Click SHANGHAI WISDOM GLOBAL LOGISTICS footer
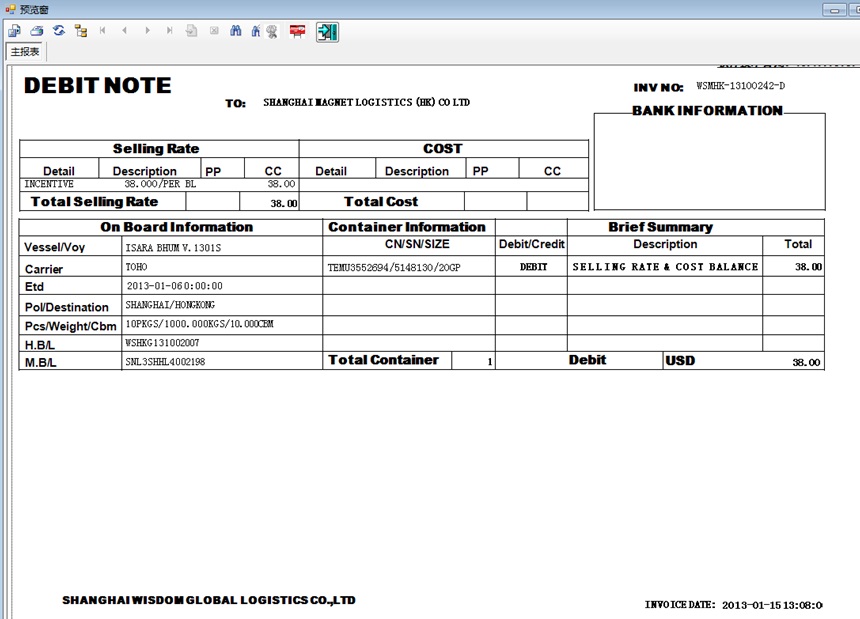The height and width of the screenshot is (619, 860). 209,600
